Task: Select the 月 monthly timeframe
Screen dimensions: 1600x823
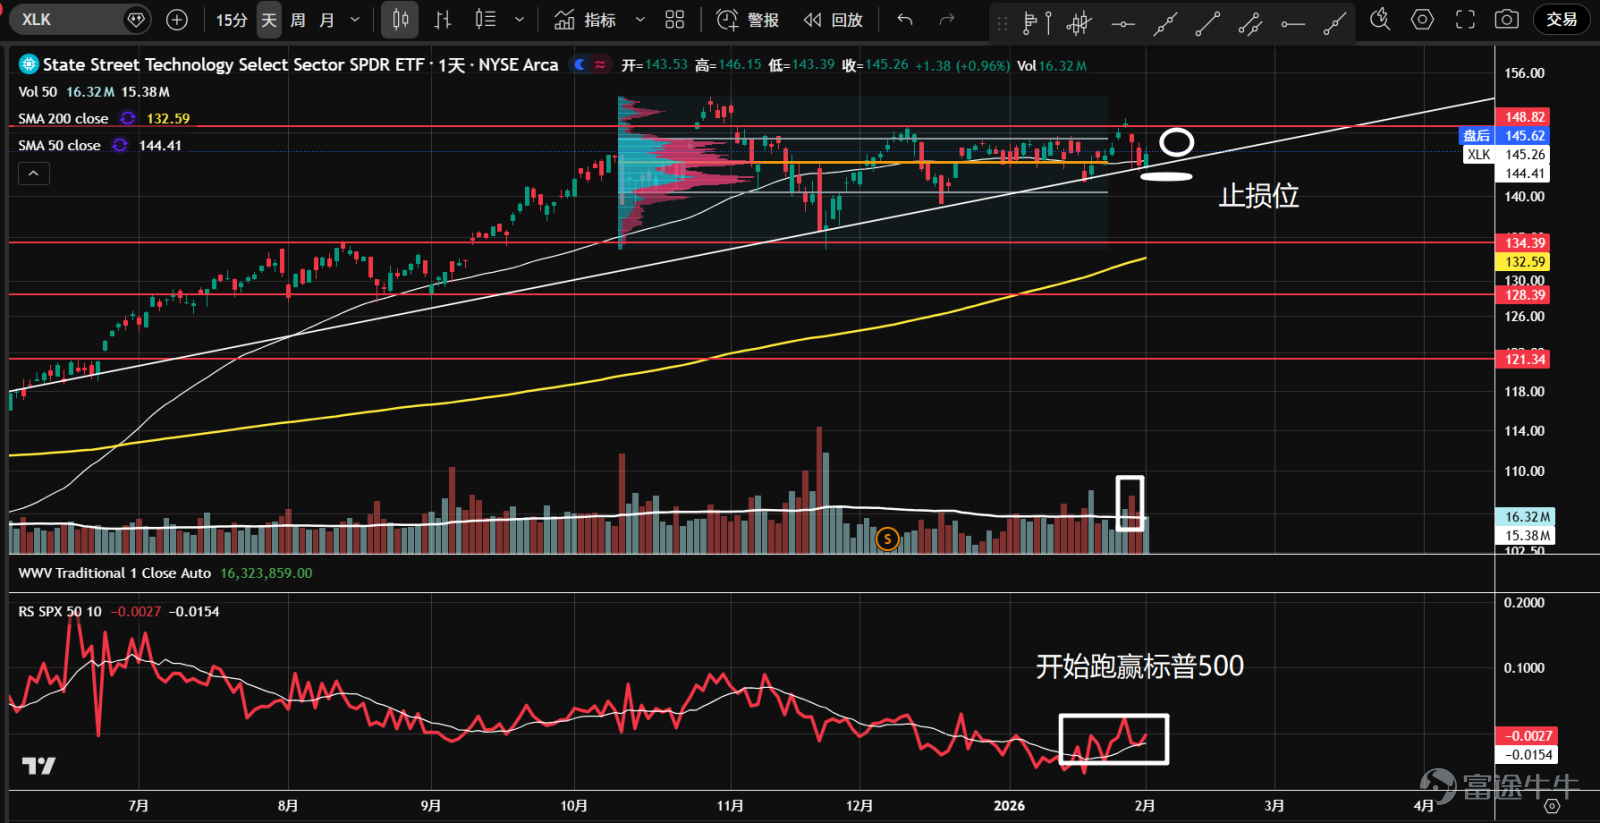Action: (327, 20)
